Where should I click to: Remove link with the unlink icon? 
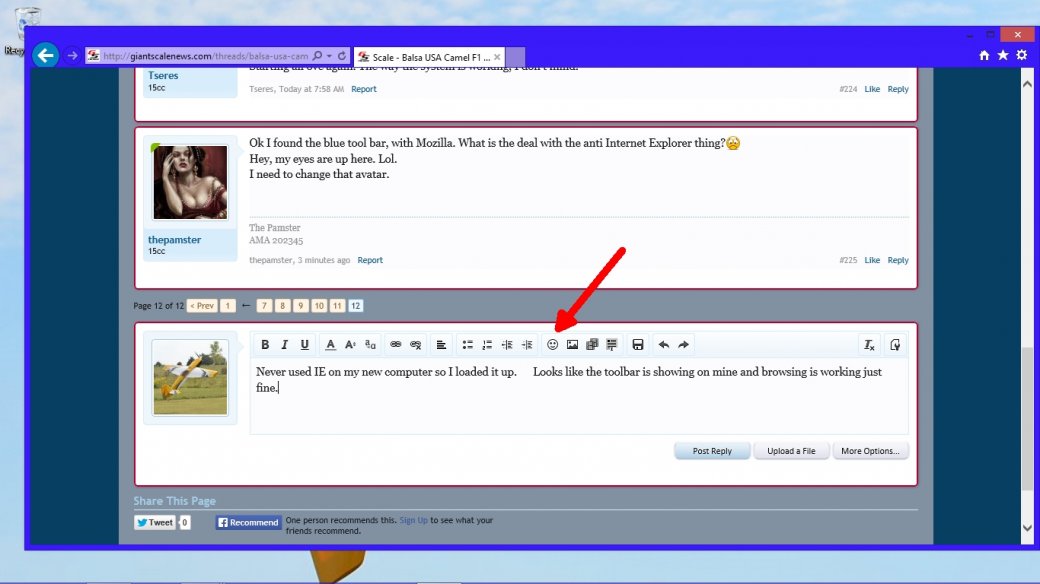pos(415,344)
